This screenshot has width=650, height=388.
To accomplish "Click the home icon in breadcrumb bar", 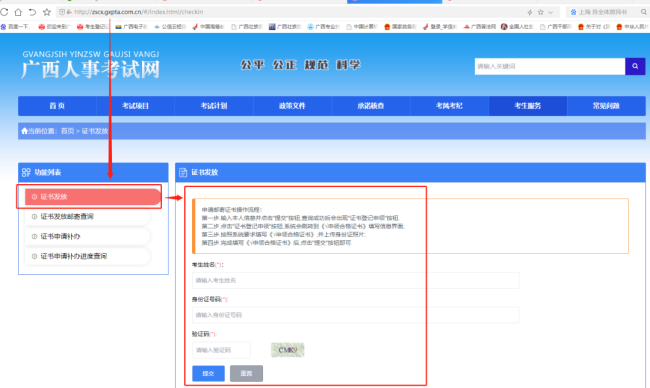I will pyautogui.click(x=24, y=131).
